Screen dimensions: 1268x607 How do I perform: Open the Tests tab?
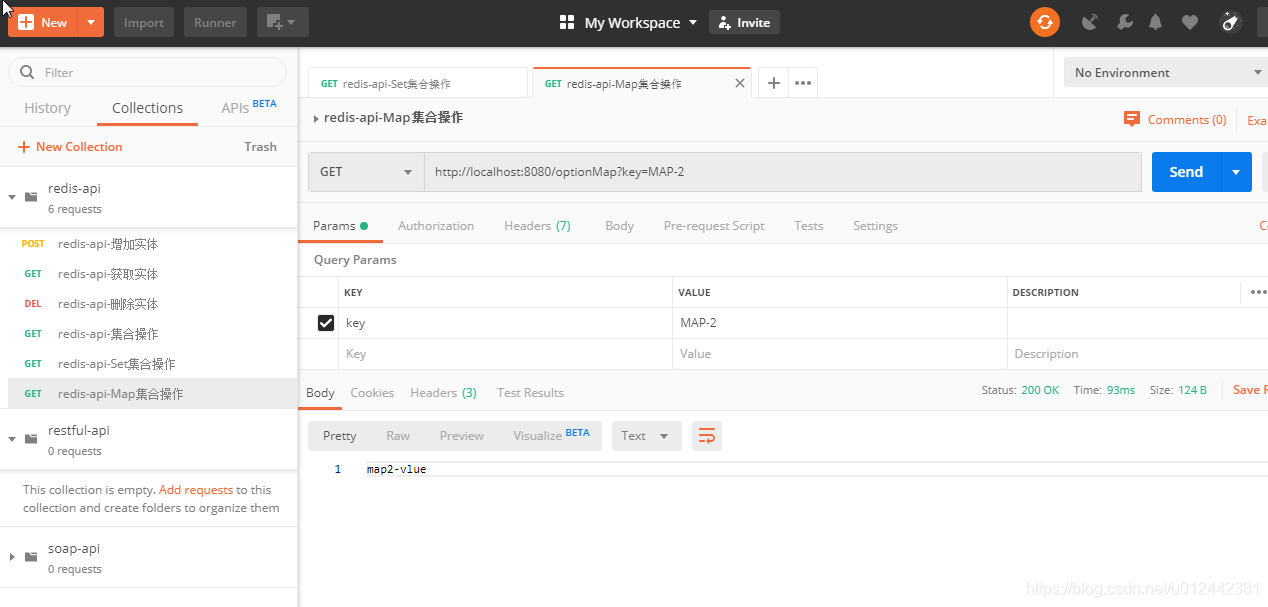pyautogui.click(x=808, y=225)
